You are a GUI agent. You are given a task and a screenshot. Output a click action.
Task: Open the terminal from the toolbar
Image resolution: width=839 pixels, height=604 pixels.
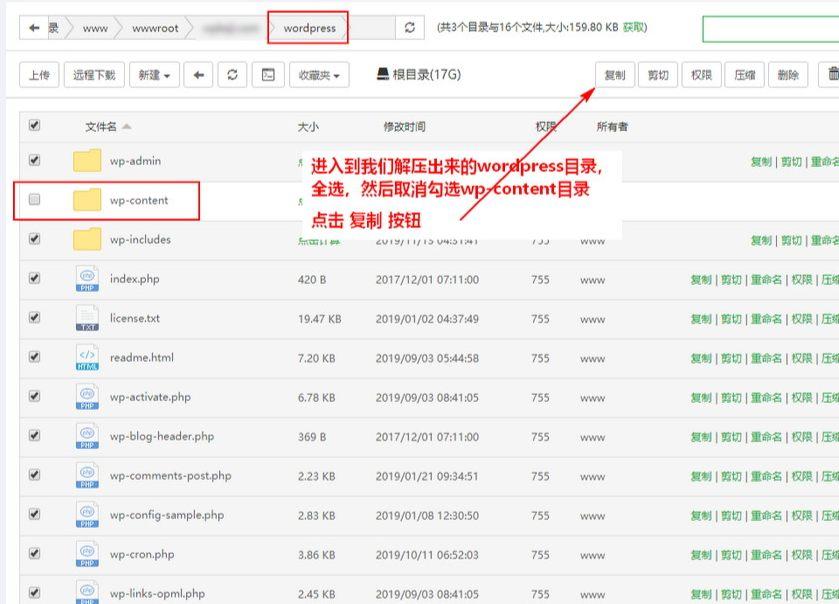[x=268, y=75]
